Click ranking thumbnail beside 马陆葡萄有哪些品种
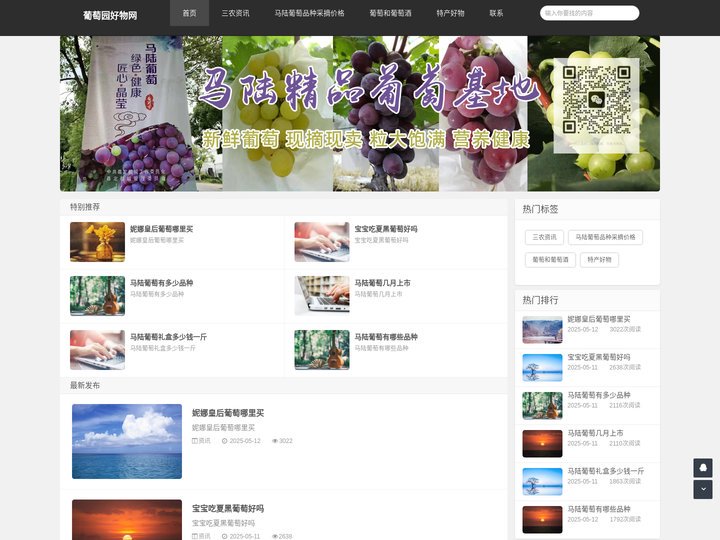The height and width of the screenshot is (540, 720). coord(542,519)
